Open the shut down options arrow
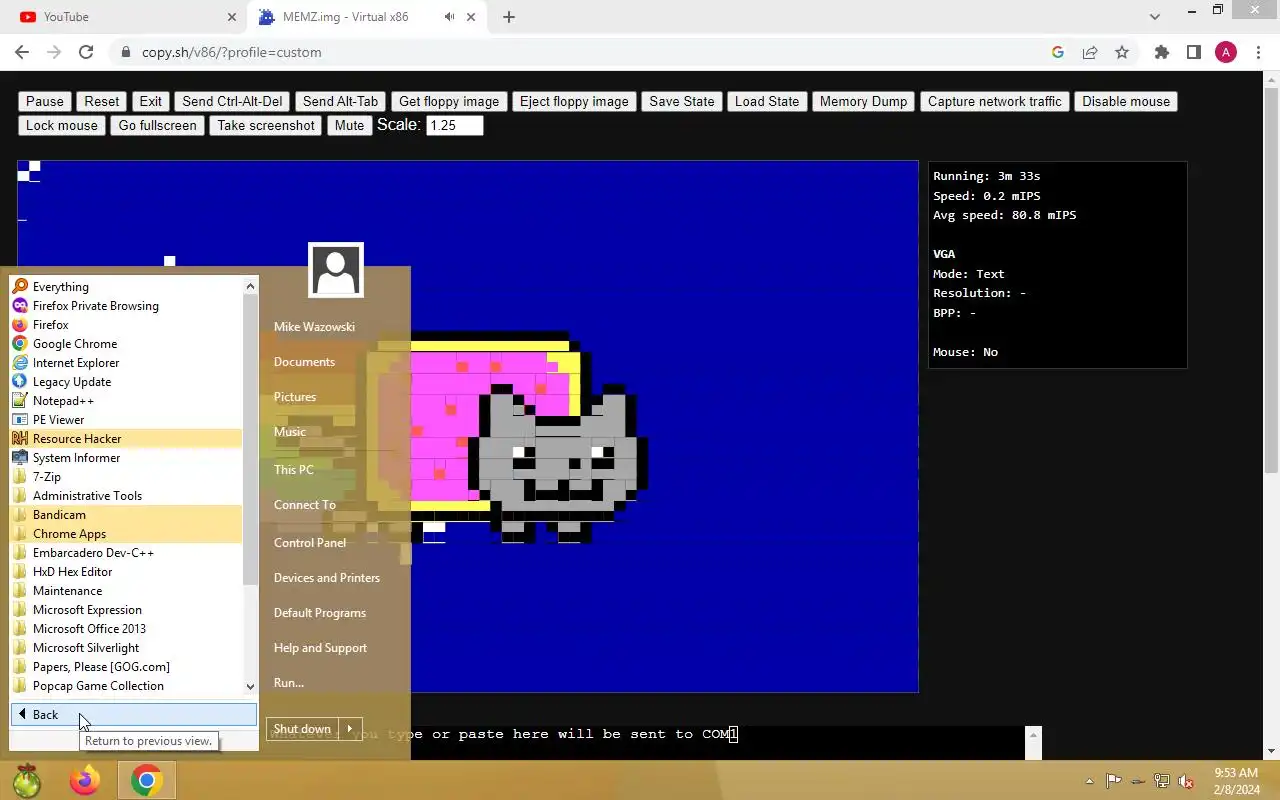 coord(350,729)
